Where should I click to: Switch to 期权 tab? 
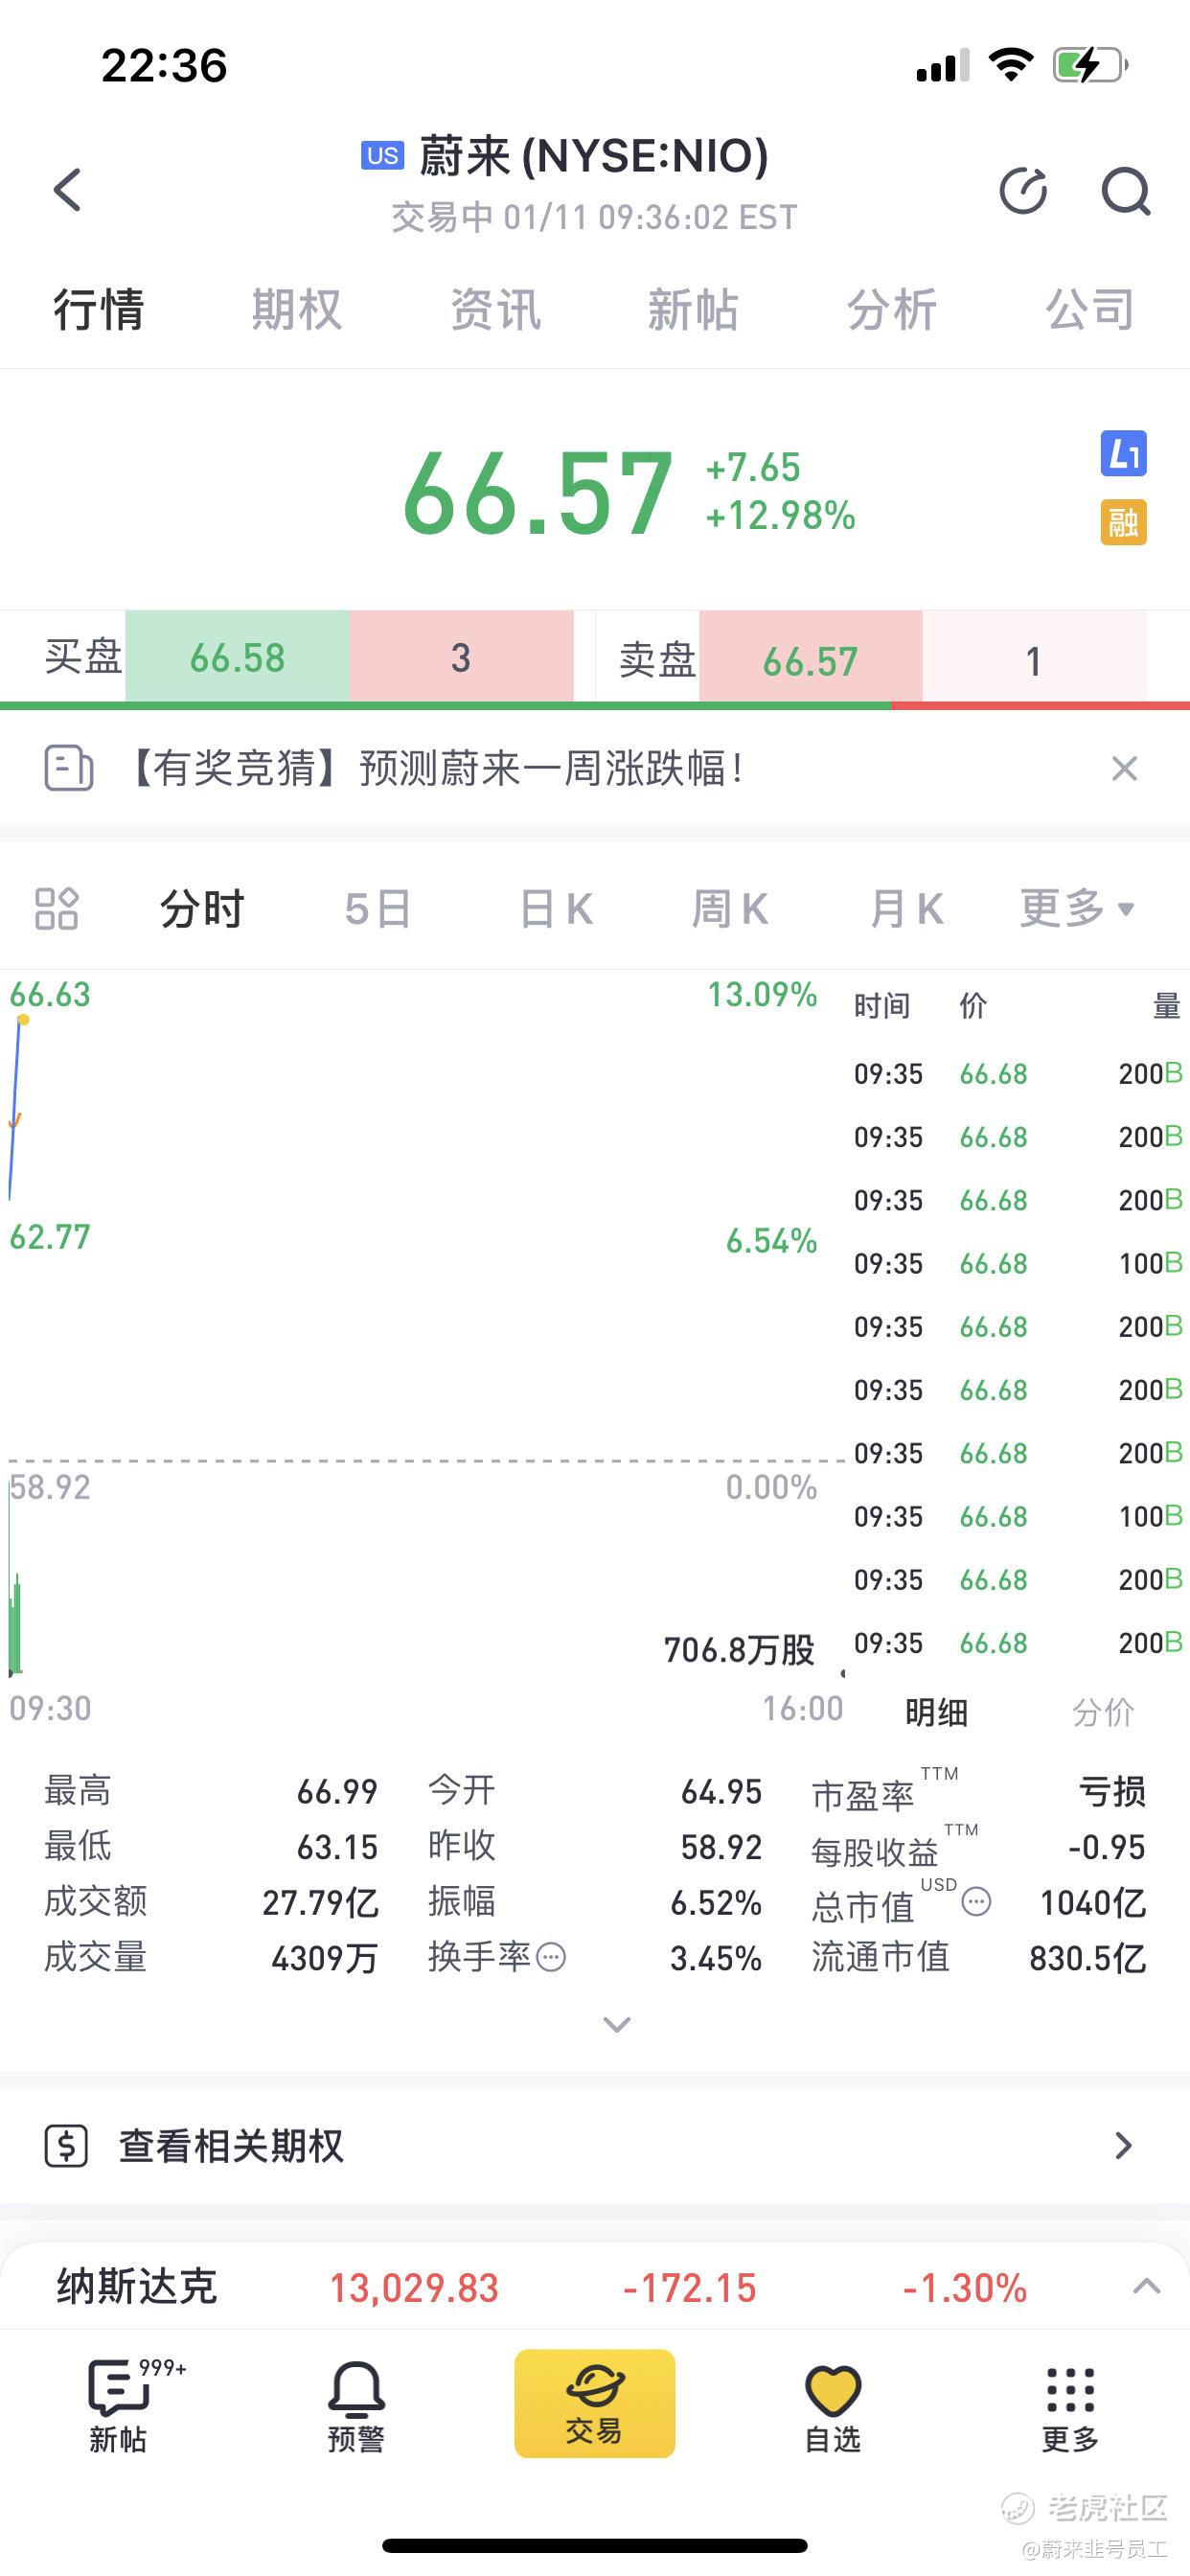297,309
